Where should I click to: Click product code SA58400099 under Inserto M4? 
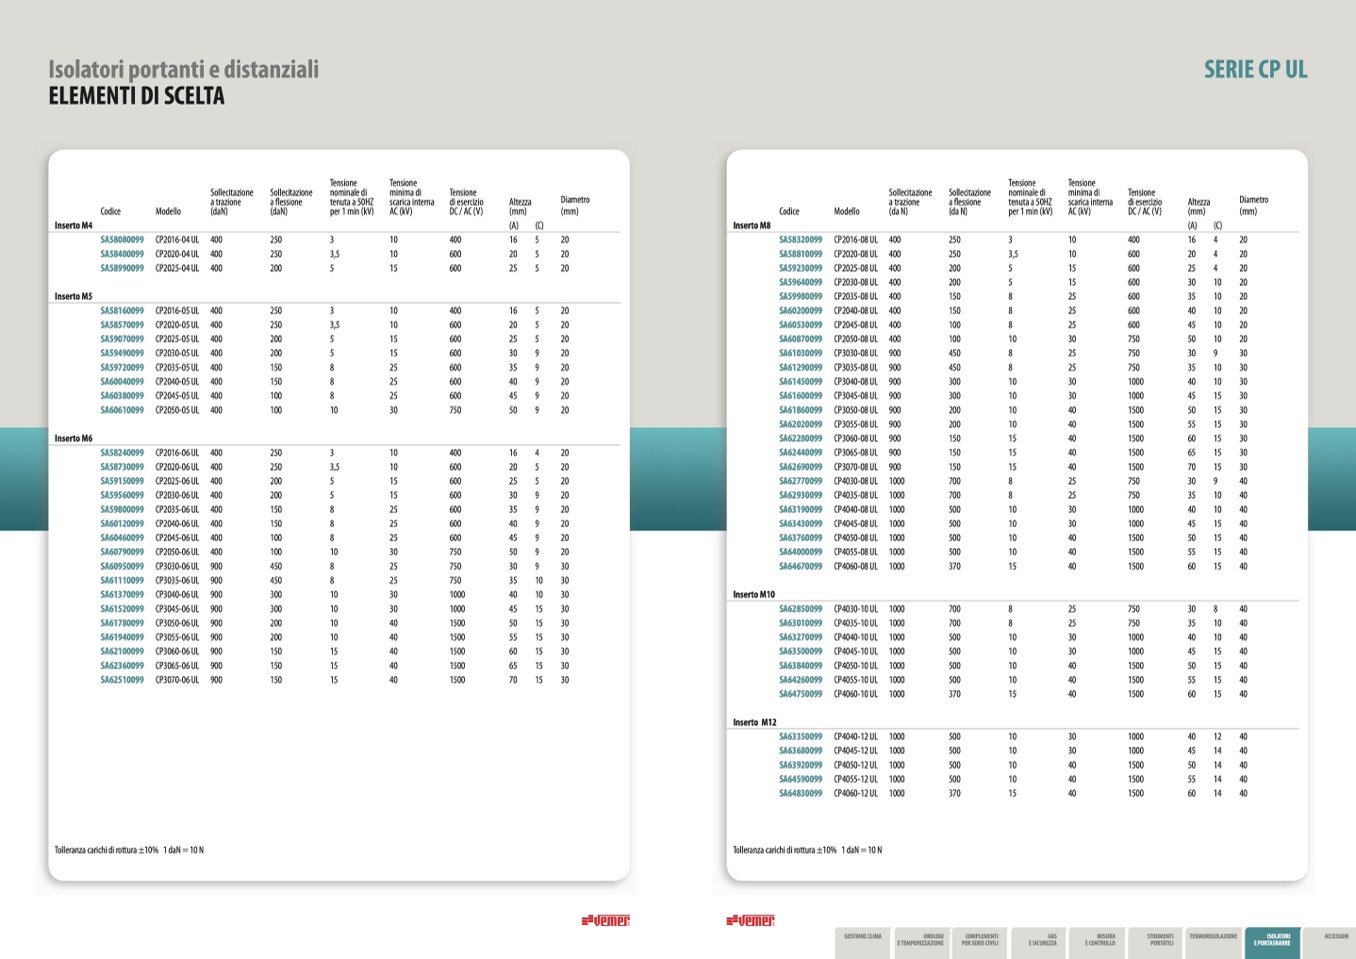(x=122, y=254)
